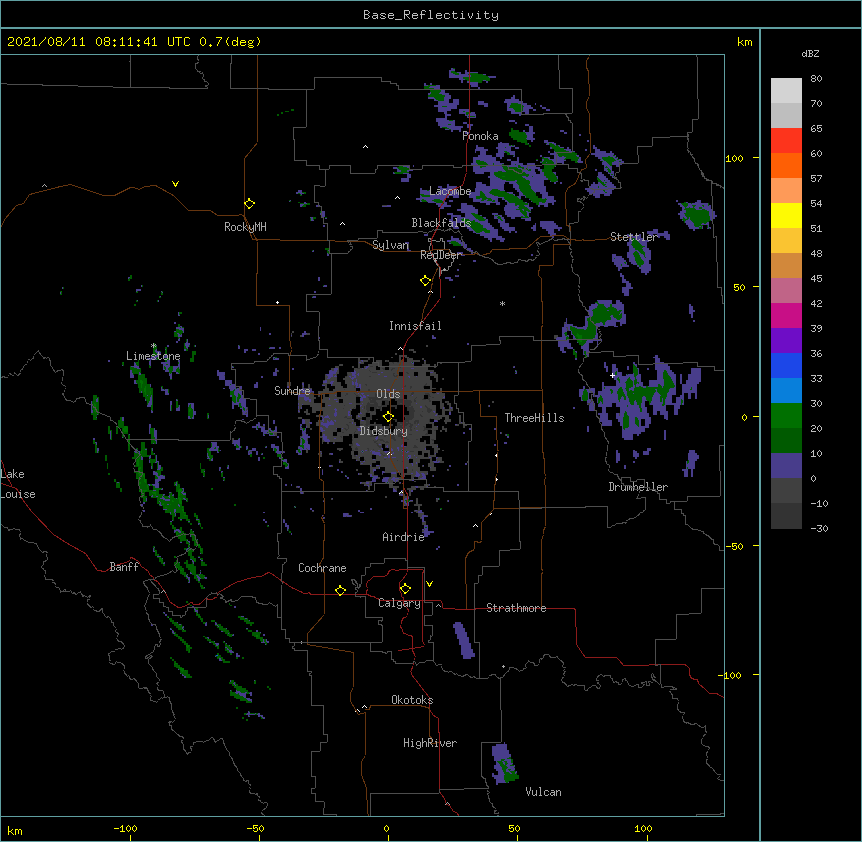Click the green echo cell southeast of Stettler

[x=639, y=254]
